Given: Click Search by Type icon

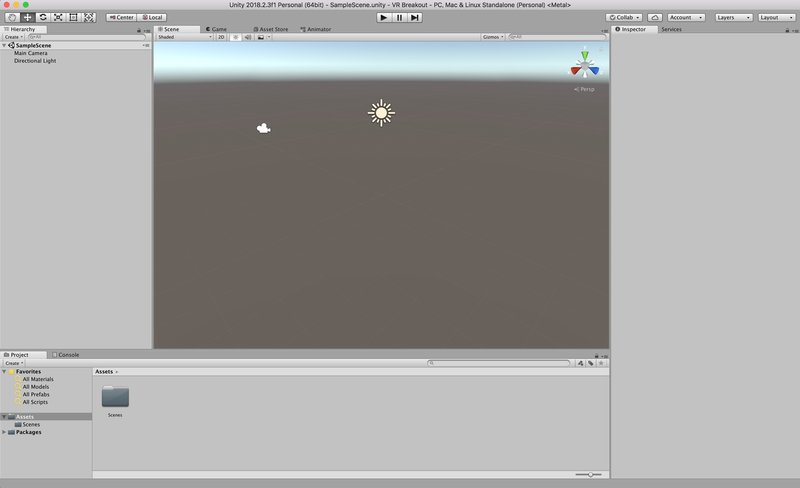Looking at the screenshot, I should click(x=581, y=363).
